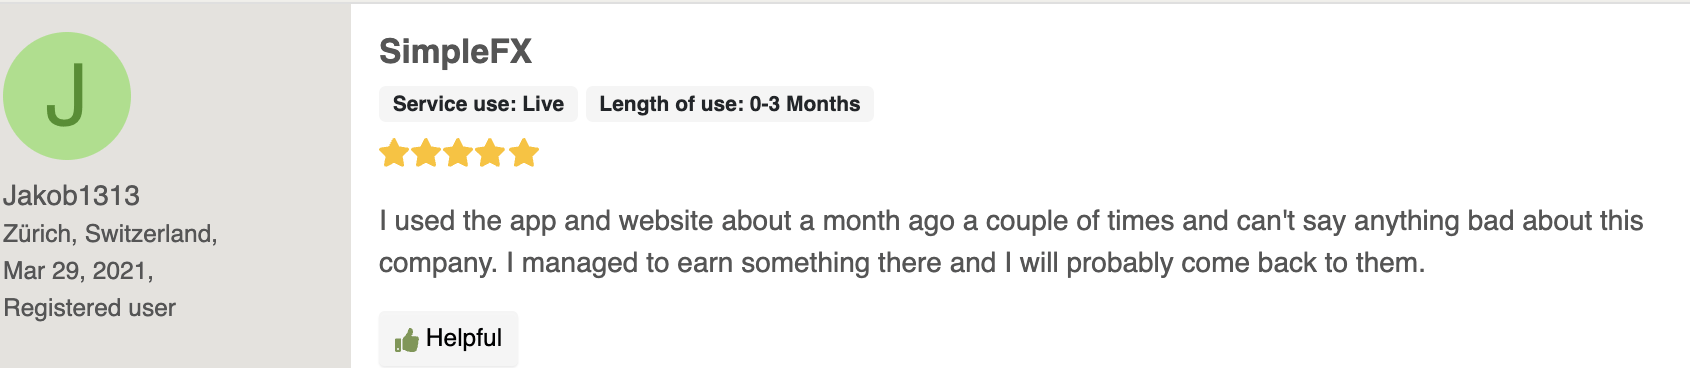Click the letter J inside the avatar
Image resolution: width=1690 pixels, height=368 pixels.
66,95
